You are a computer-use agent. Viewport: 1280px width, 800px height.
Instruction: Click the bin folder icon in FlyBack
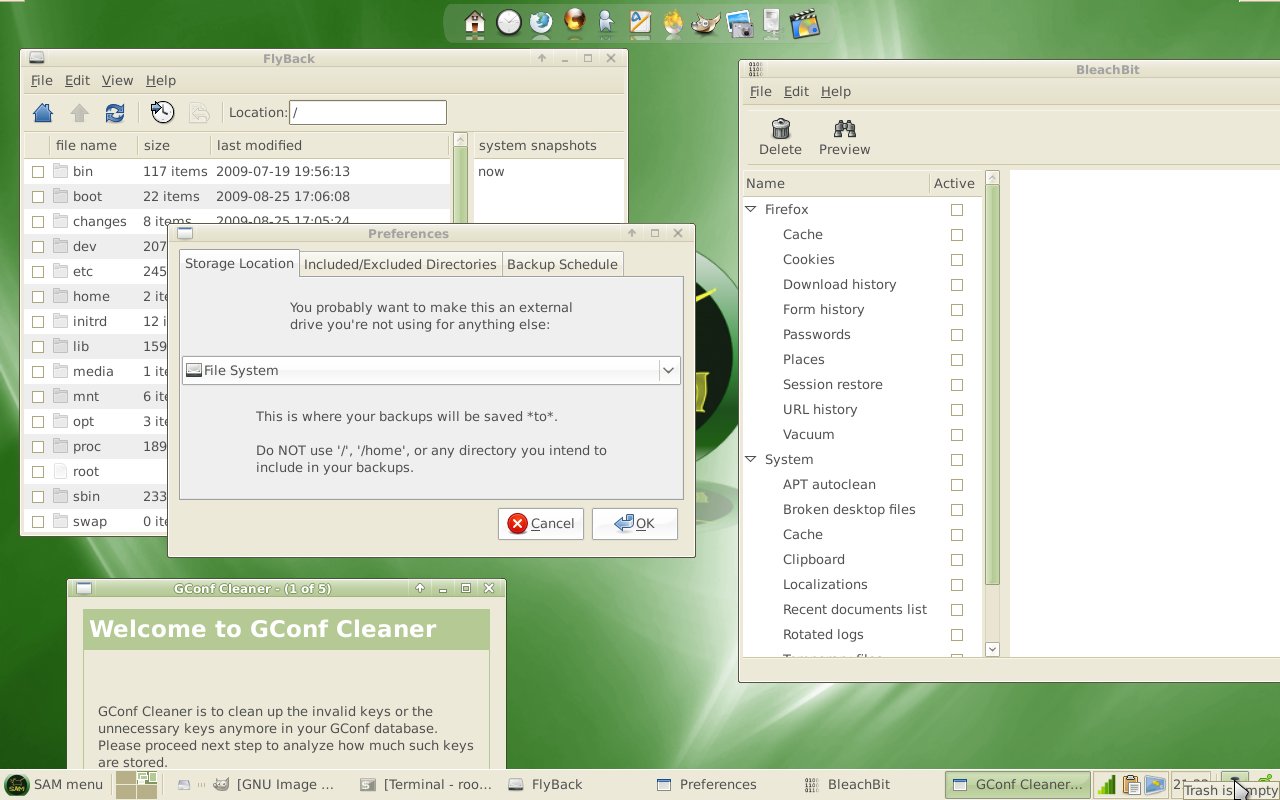(60, 171)
